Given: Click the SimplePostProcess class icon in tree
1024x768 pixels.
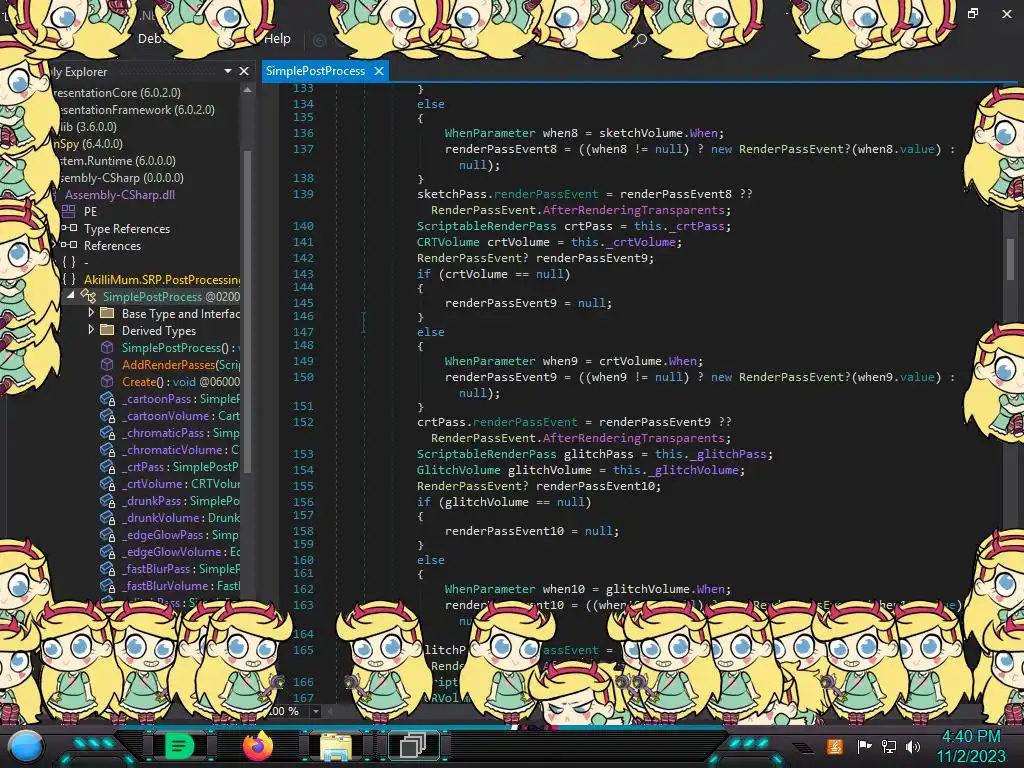Looking at the screenshot, I should (x=88, y=296).
